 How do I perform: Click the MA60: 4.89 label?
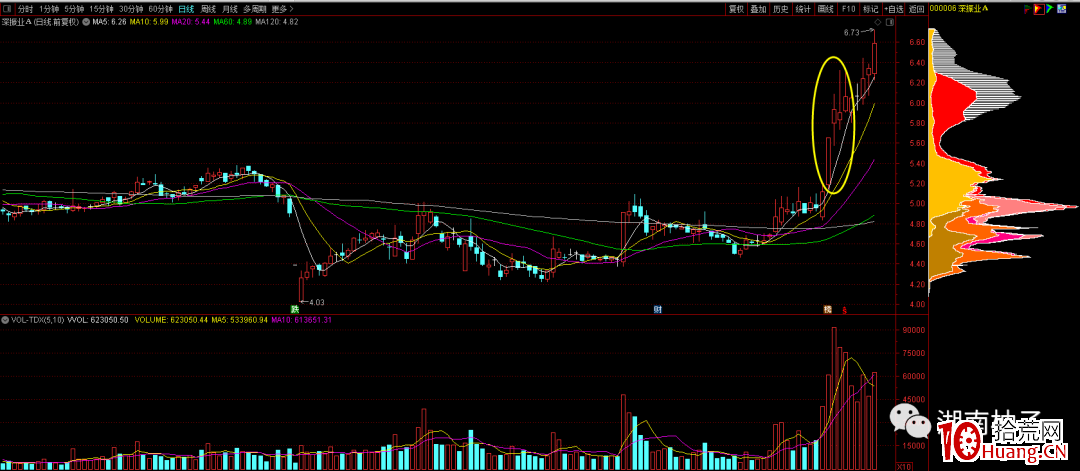tap(232, 22)
